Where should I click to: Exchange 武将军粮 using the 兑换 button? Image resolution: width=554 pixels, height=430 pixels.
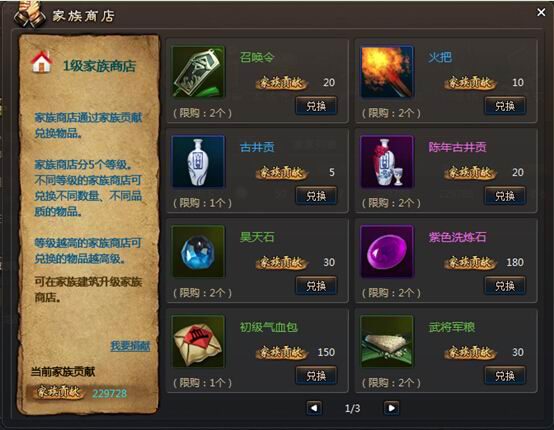point(505,375)
